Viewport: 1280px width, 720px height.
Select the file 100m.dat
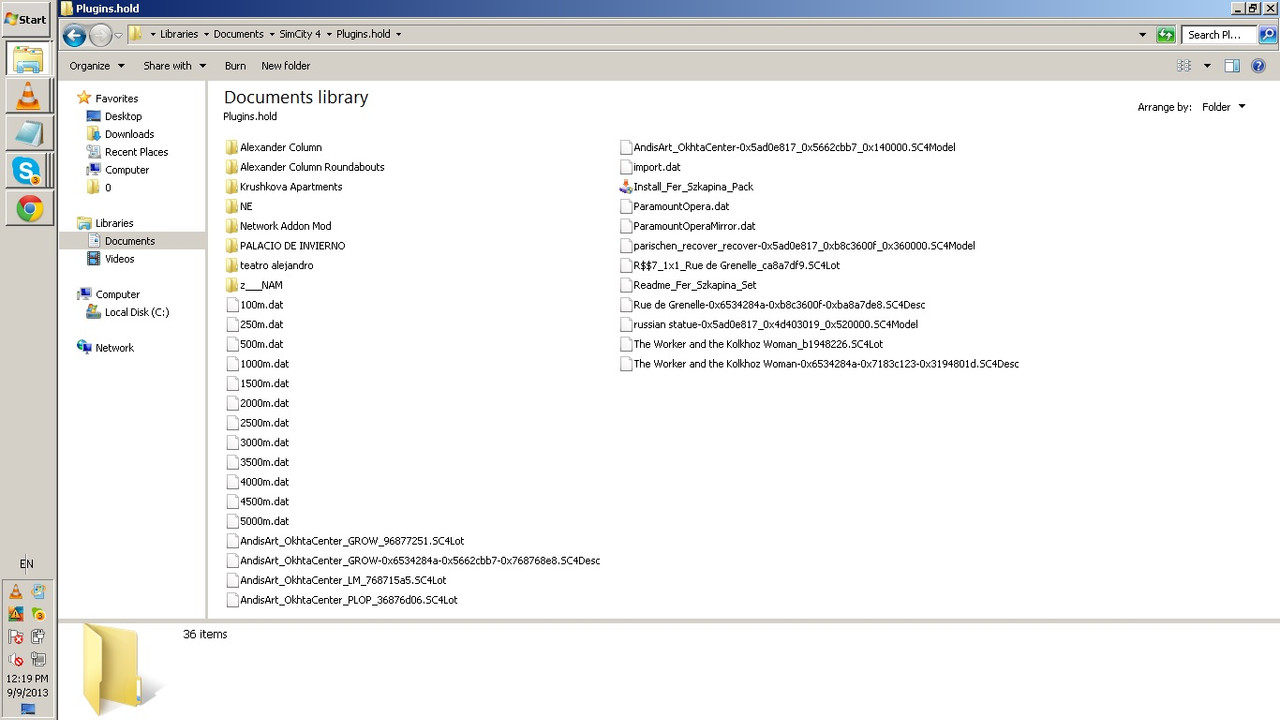pos(261,305)
